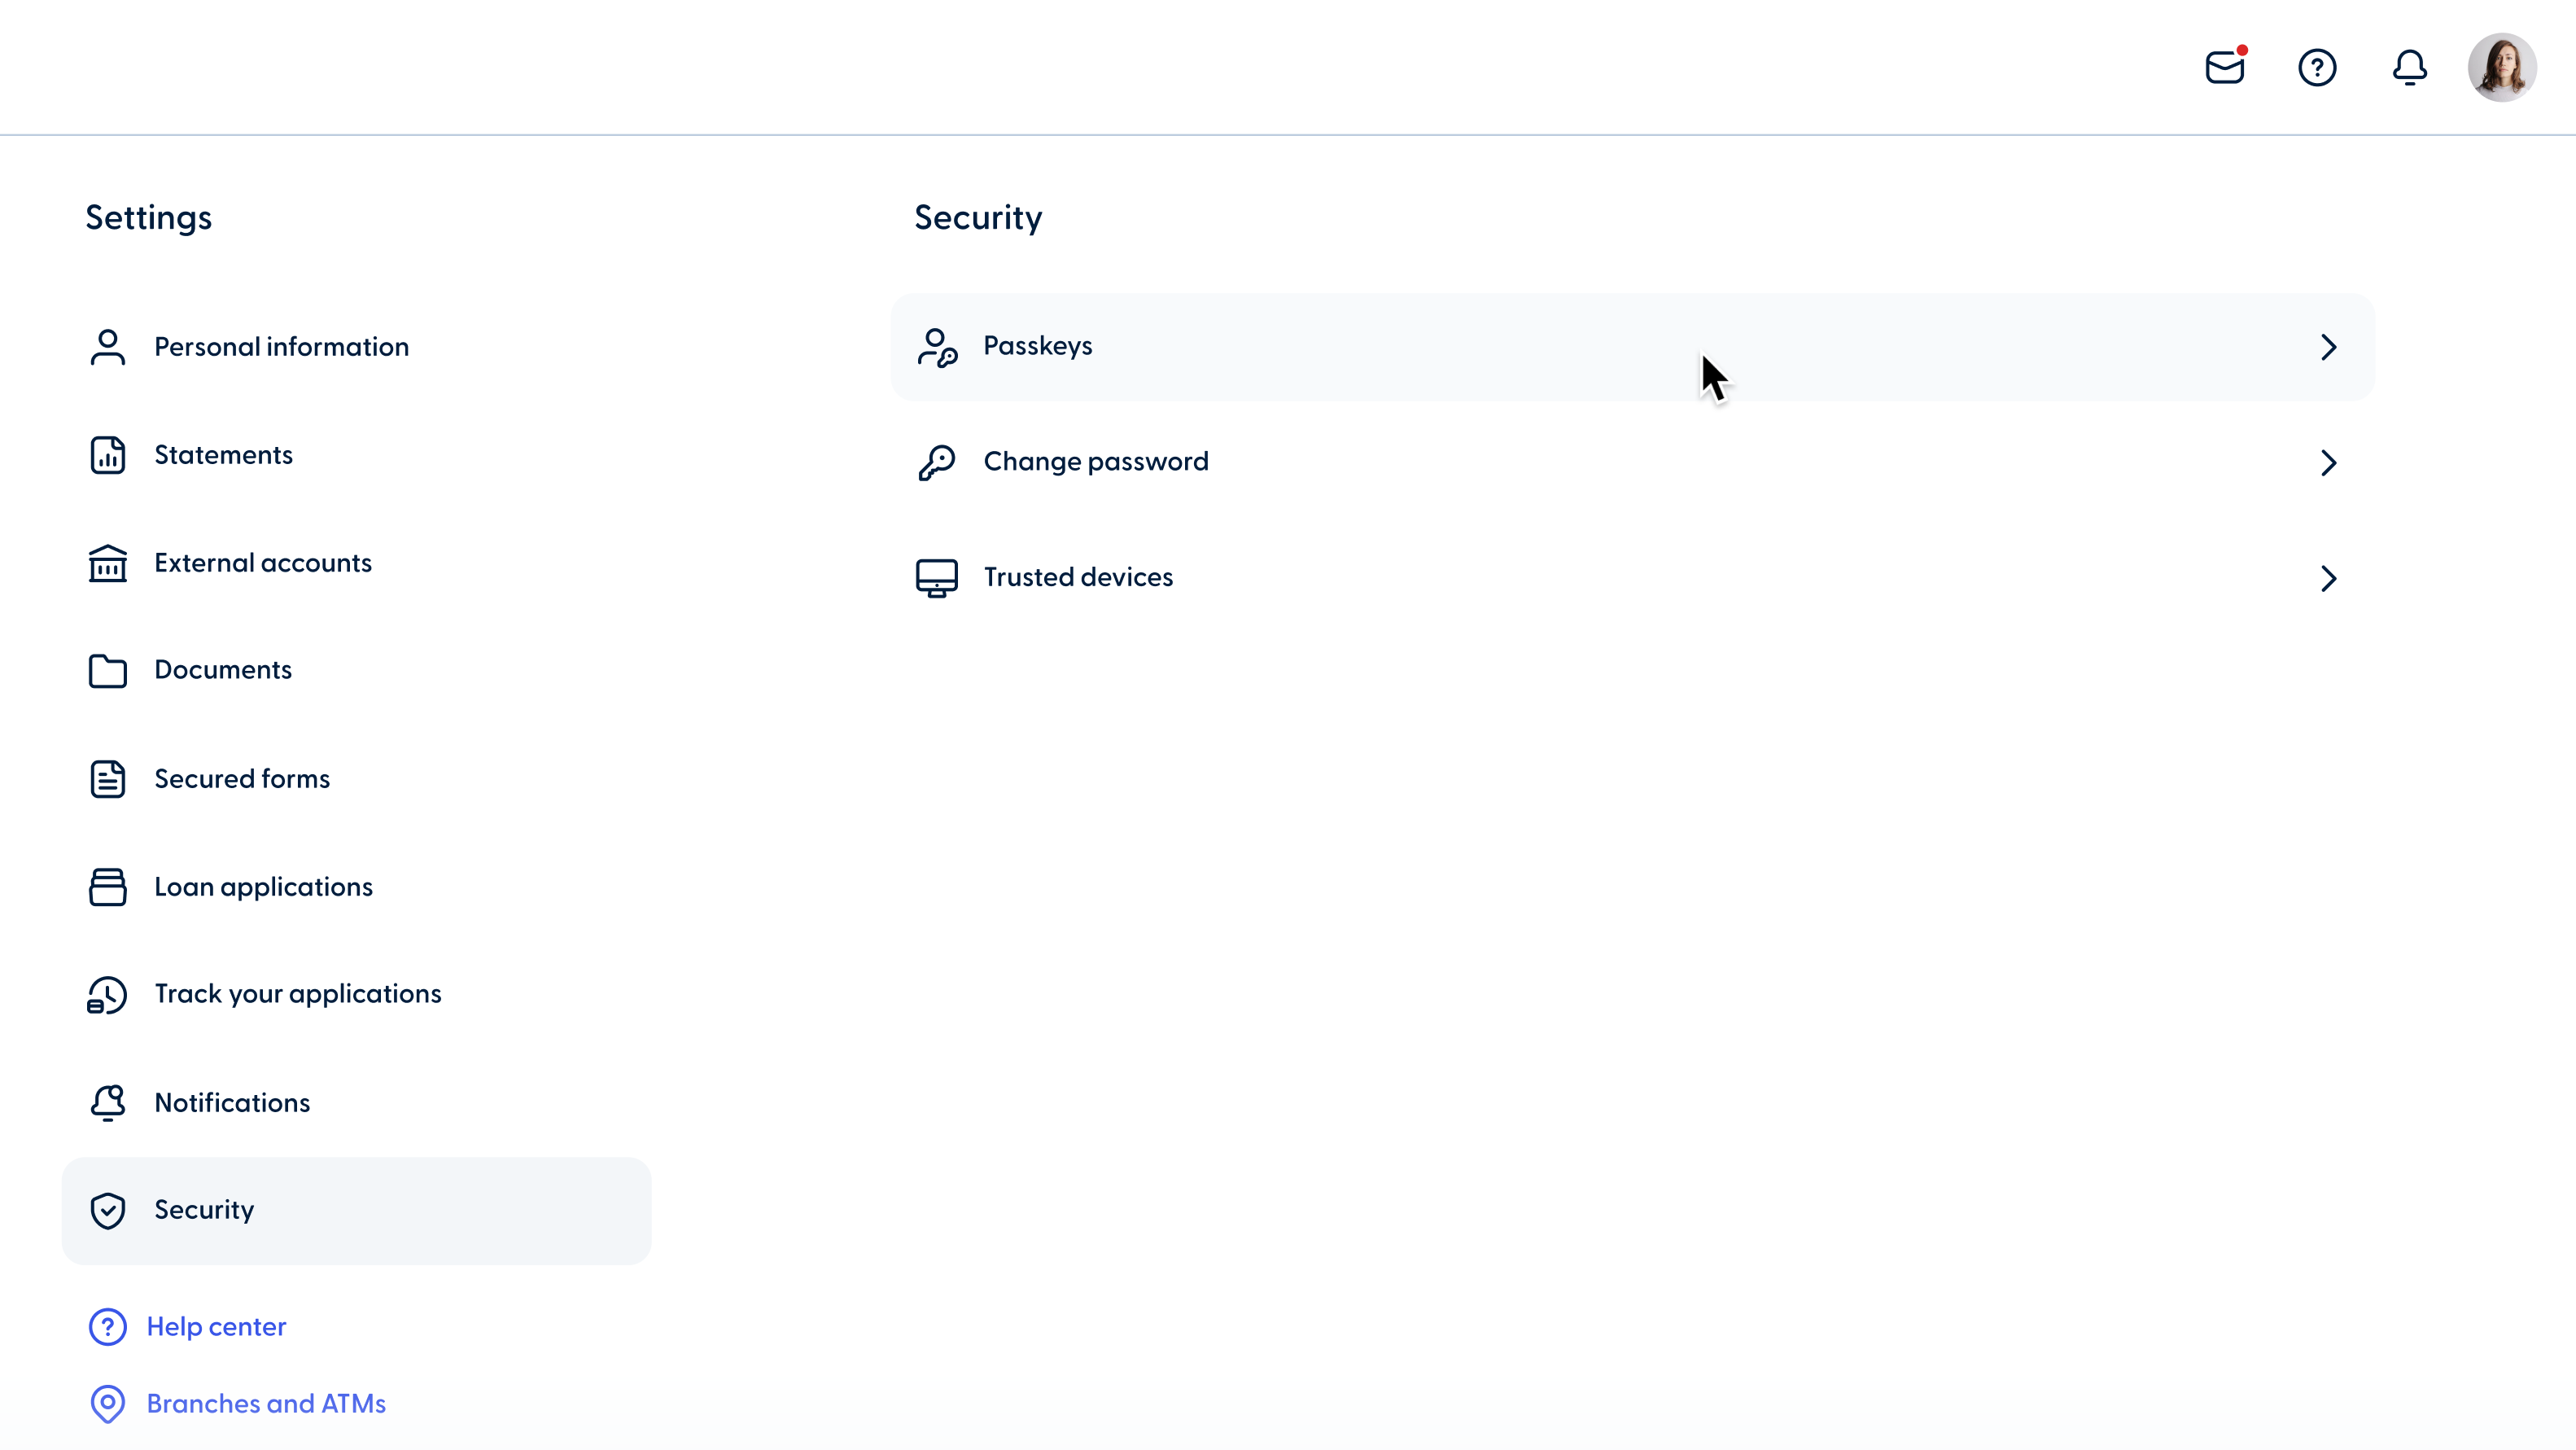Open Track your applications
Image resolution: width=2576 pixels, height=1450 pixels.
298,994
